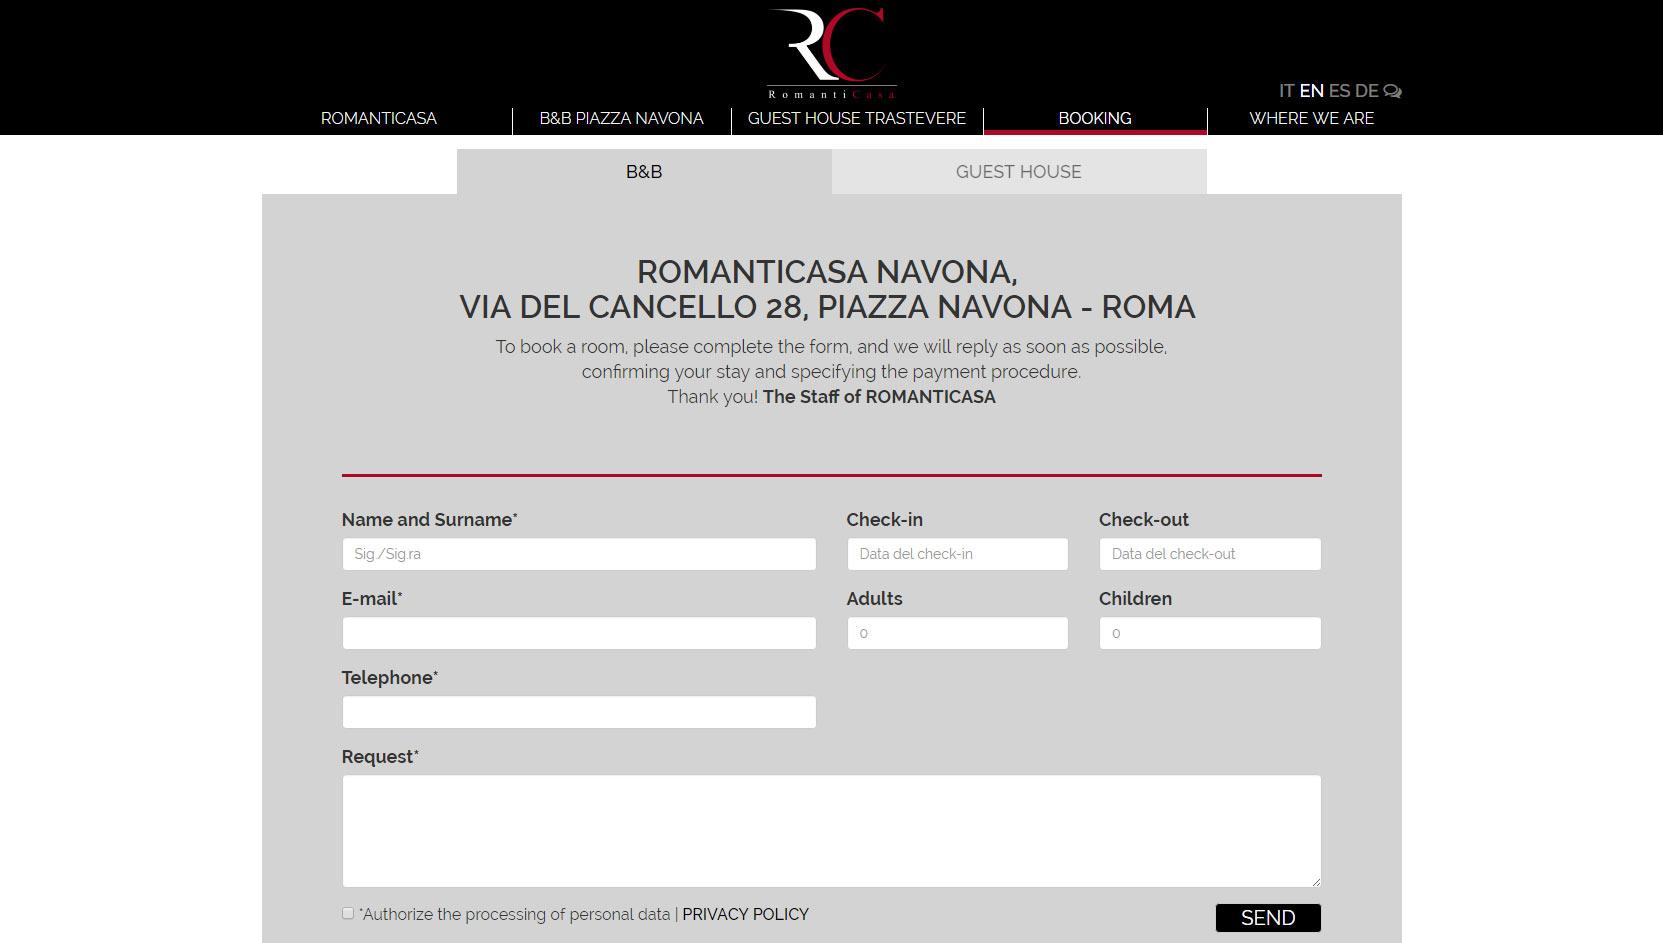Submit the form with SEND
Image resolution: width=1663 pixels, height=943 pixels.
point(1268,918)
